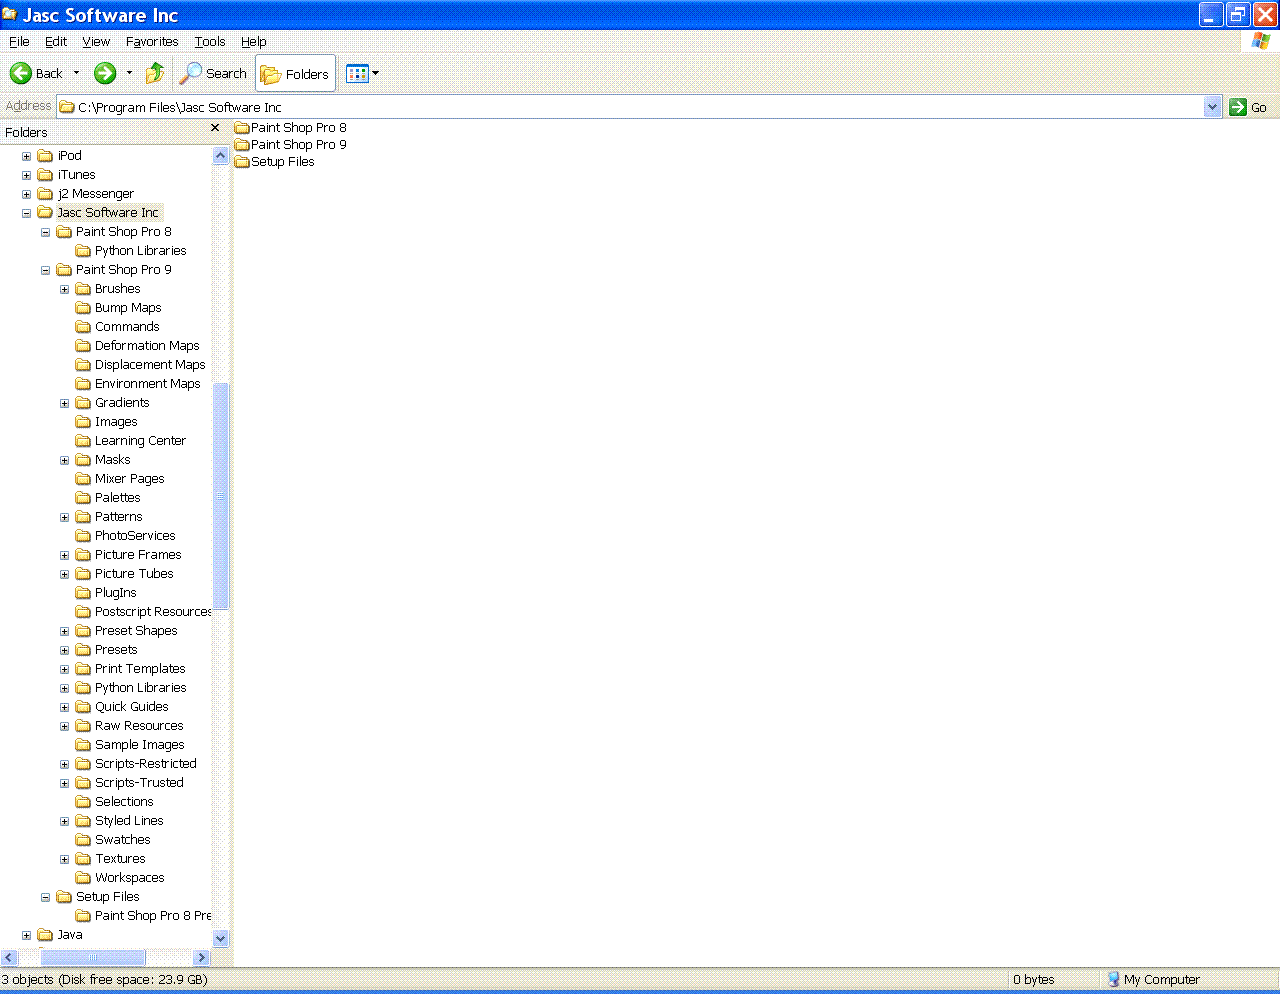Expand the Picture Frames node
This screenshot has width=1280, height=994.
[65, 555]
